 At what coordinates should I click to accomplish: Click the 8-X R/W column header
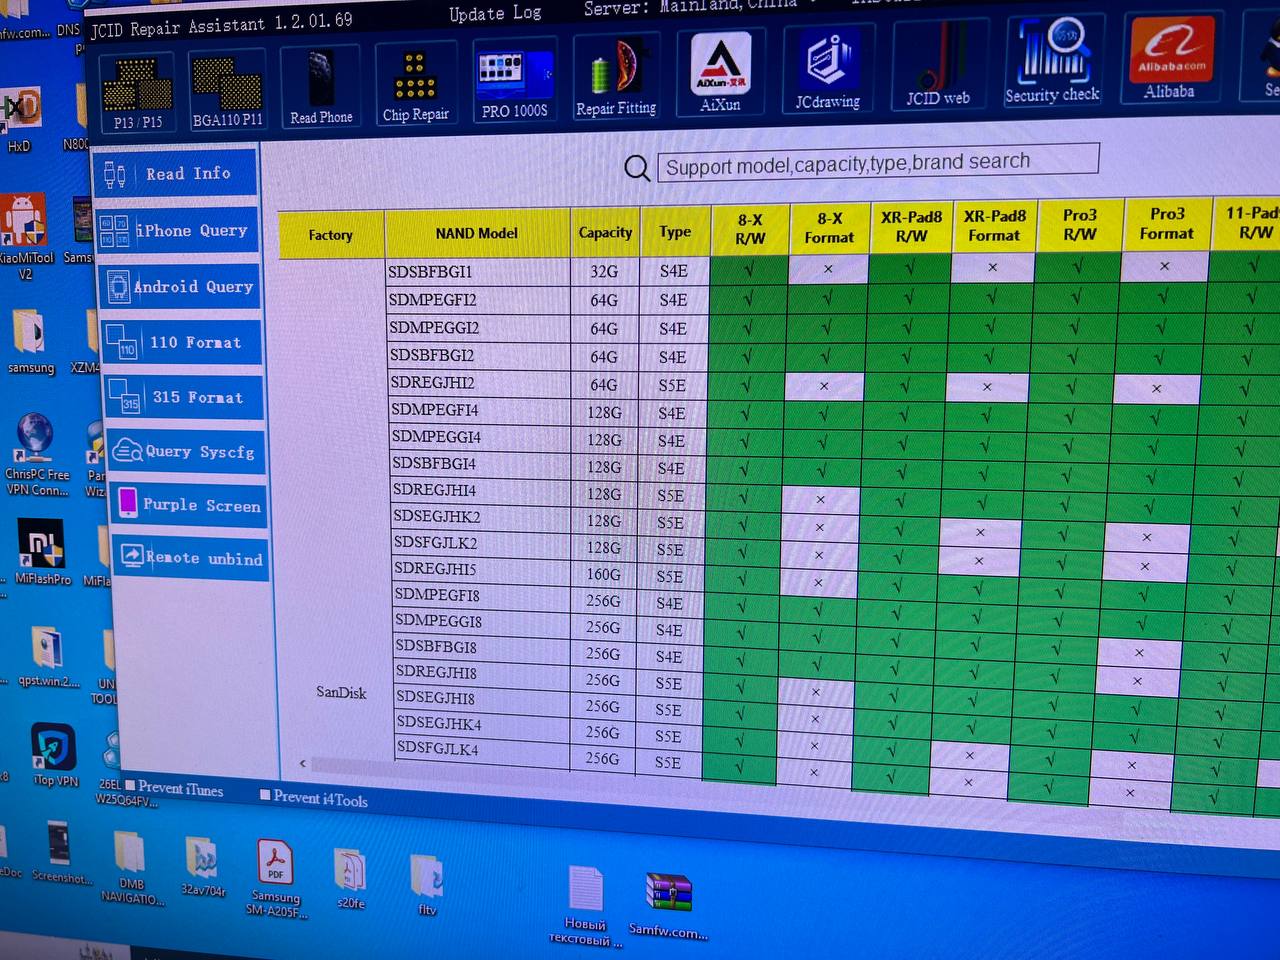click(x=750, y=229)
